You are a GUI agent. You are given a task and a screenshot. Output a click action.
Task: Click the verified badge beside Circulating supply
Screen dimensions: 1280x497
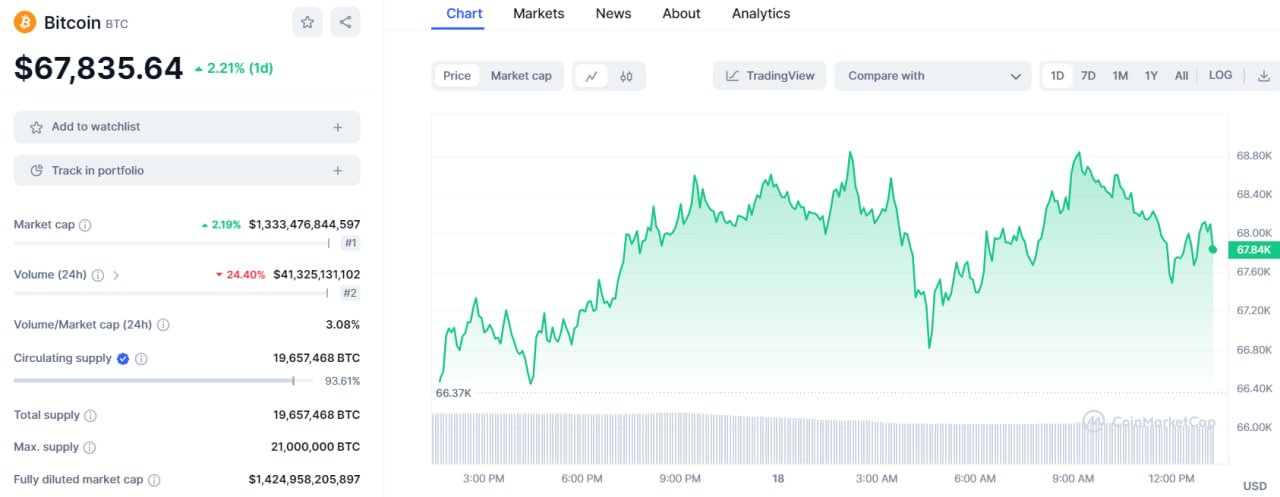pos(123,358)
